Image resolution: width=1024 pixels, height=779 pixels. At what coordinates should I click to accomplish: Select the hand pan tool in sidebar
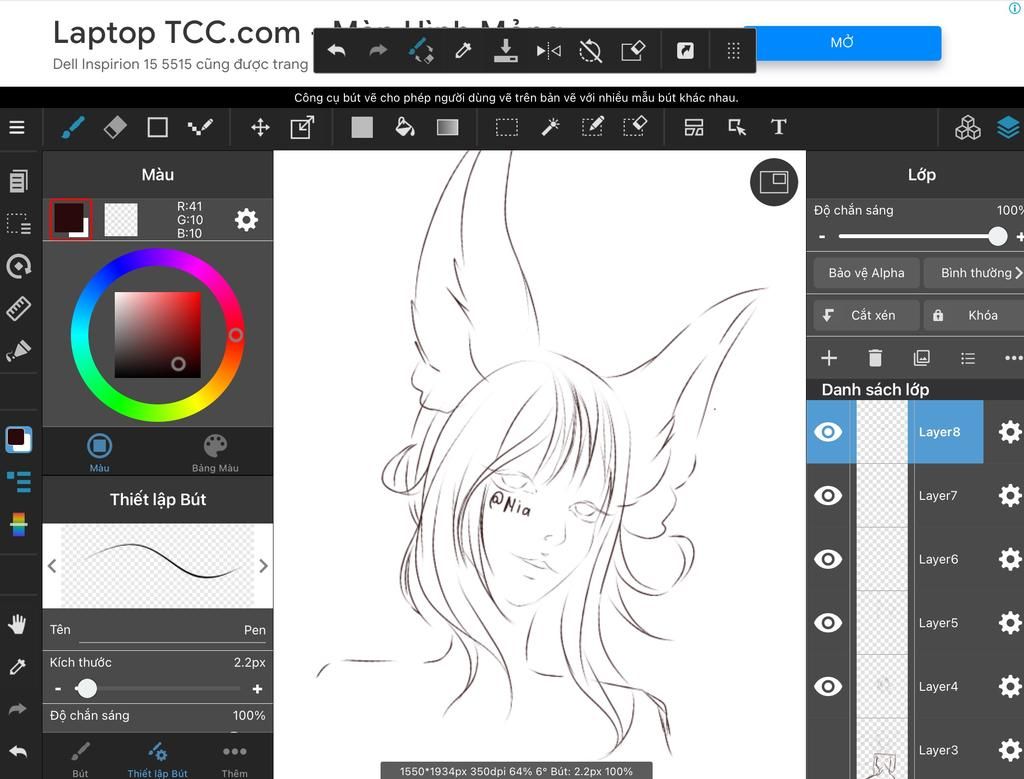[x=18, y=625]
